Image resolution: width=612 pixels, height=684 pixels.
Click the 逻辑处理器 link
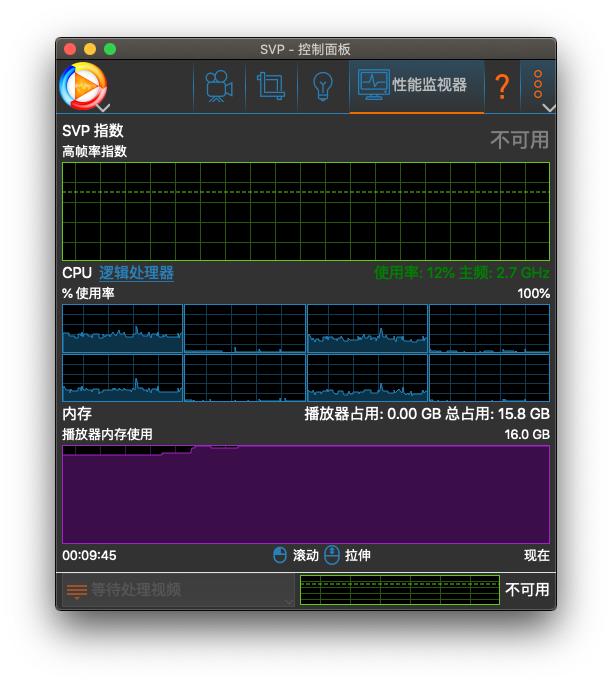136,273
